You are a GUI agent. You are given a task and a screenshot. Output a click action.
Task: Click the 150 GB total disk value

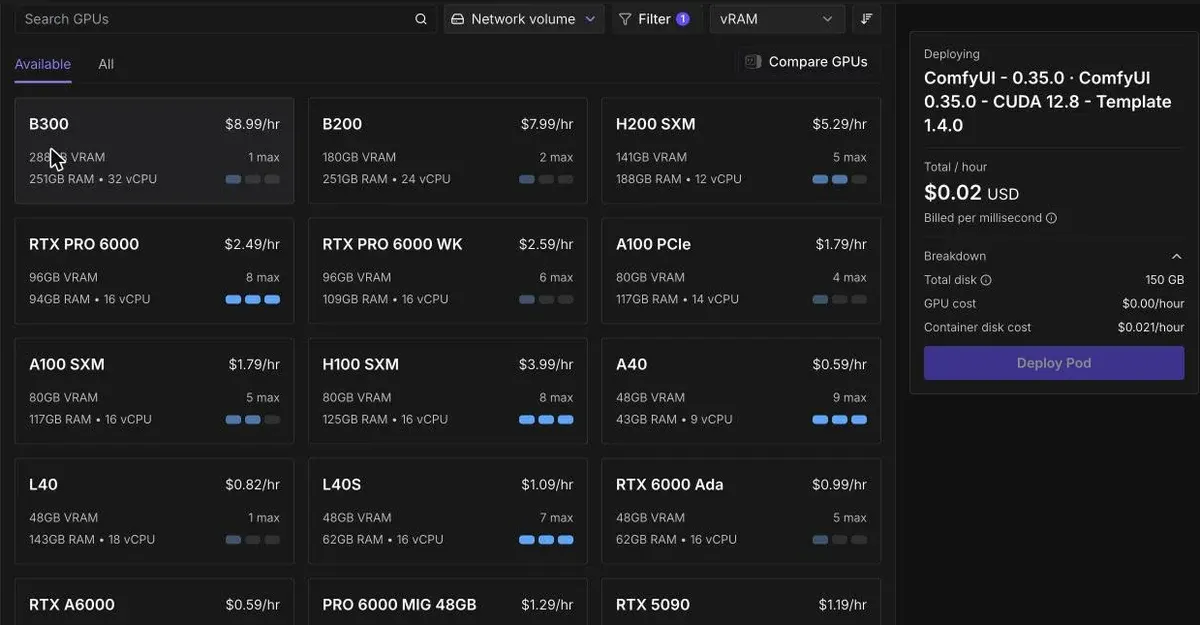[1164, 281]
